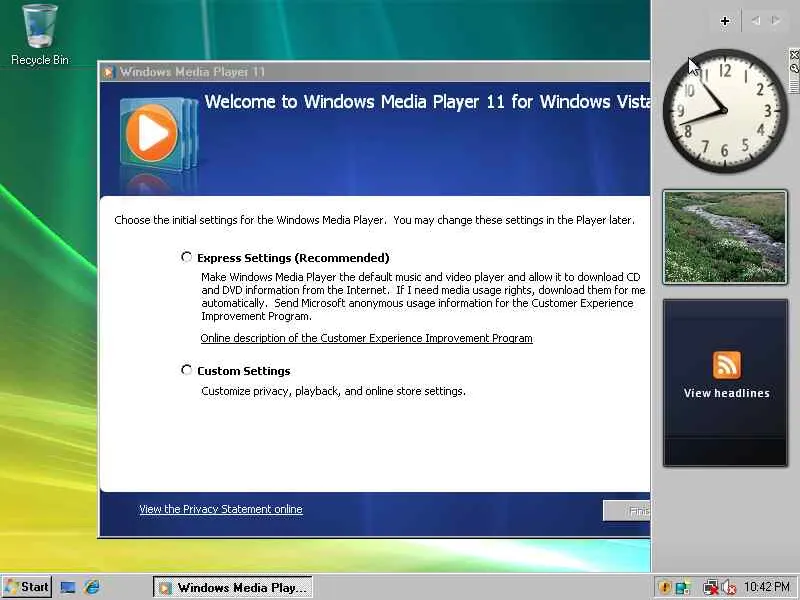Close the clock gadget with its X button
800x600 pixels.
point(794,54)
